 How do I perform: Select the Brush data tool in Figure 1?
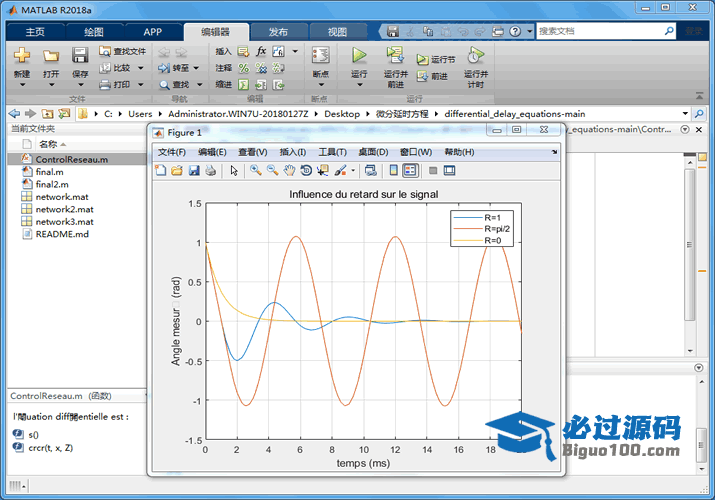pyautogui.click(x=340, y=170)
